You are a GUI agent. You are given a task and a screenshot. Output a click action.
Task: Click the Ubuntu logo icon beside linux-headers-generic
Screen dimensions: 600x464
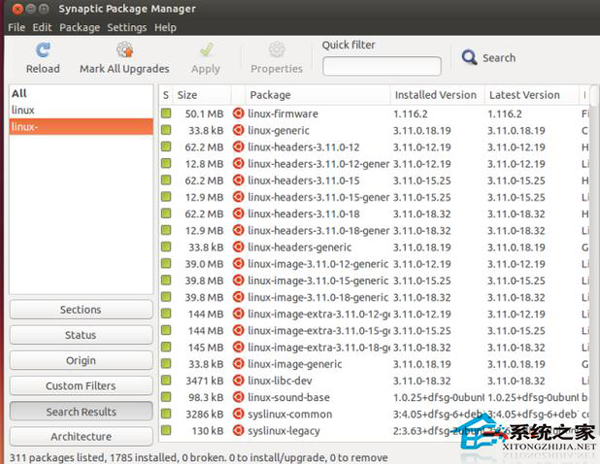[238, 247]
